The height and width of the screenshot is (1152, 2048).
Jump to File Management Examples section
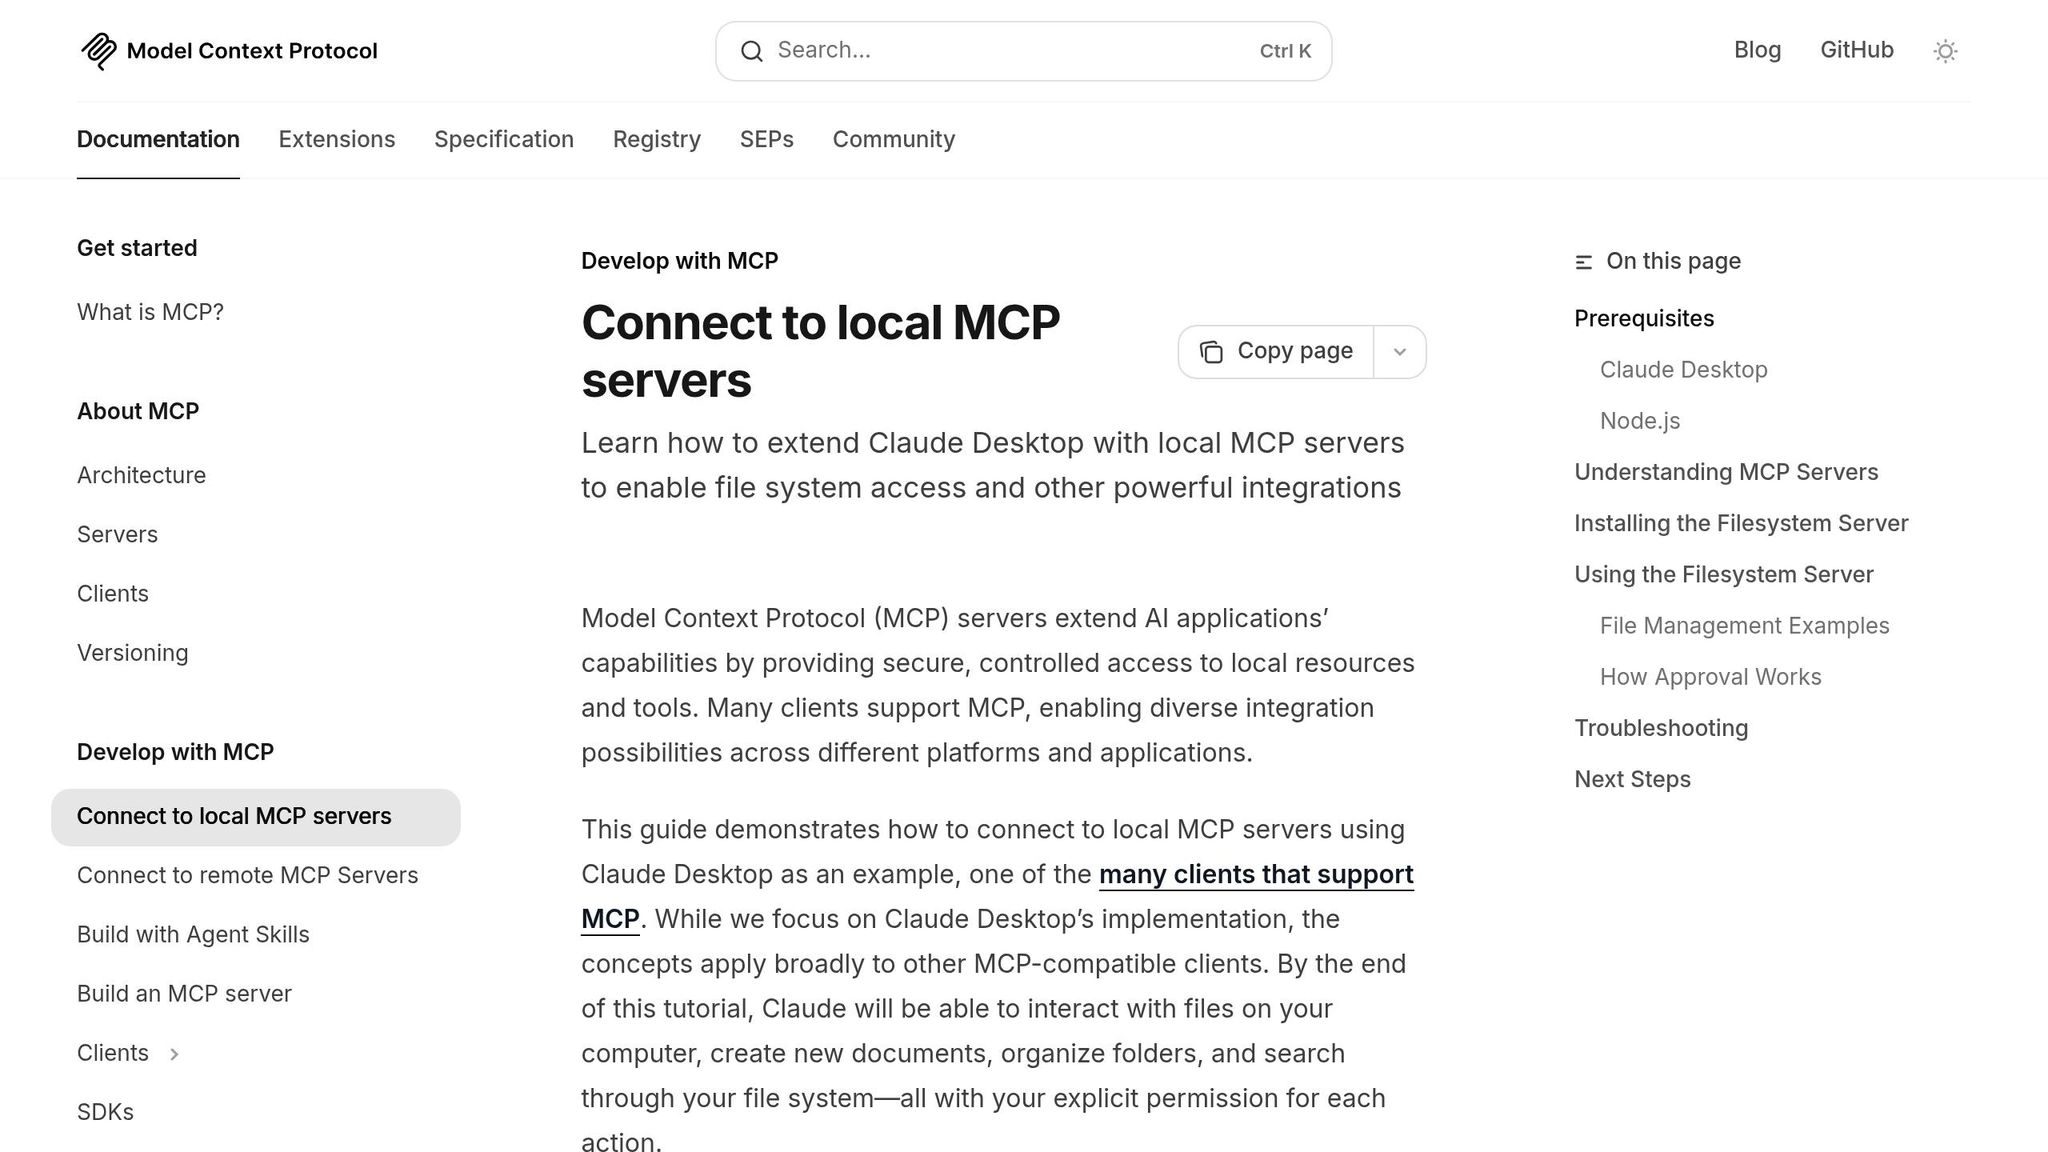point(1745,626)
